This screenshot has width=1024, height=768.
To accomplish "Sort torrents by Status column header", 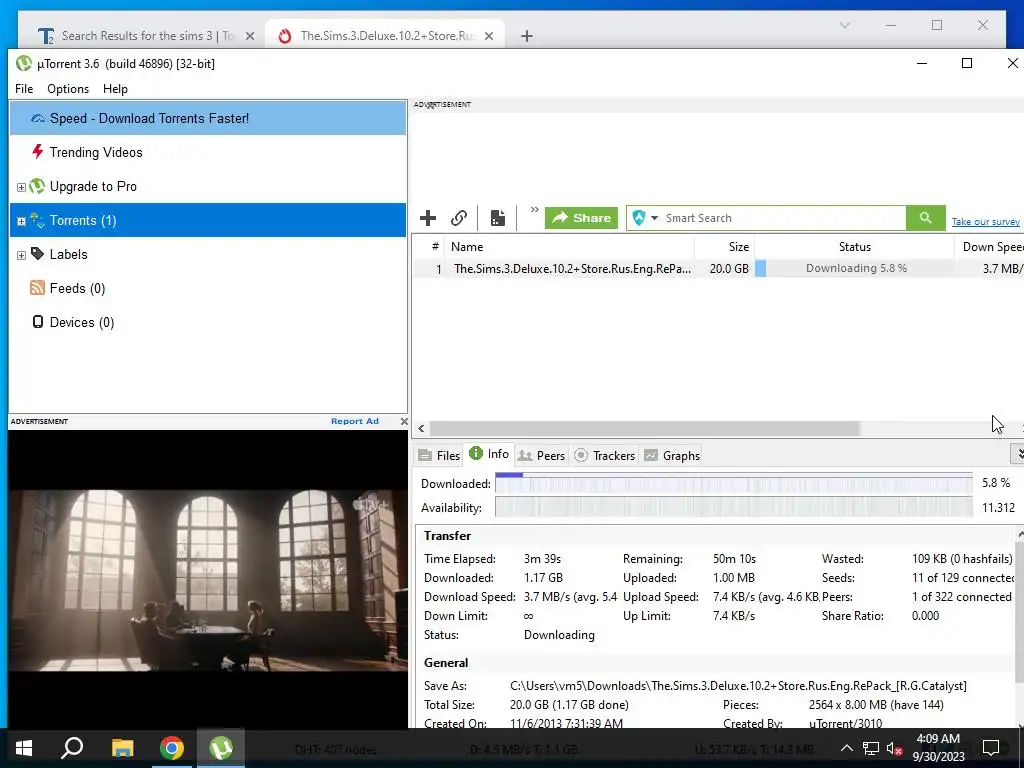I will tap(854, 247).
